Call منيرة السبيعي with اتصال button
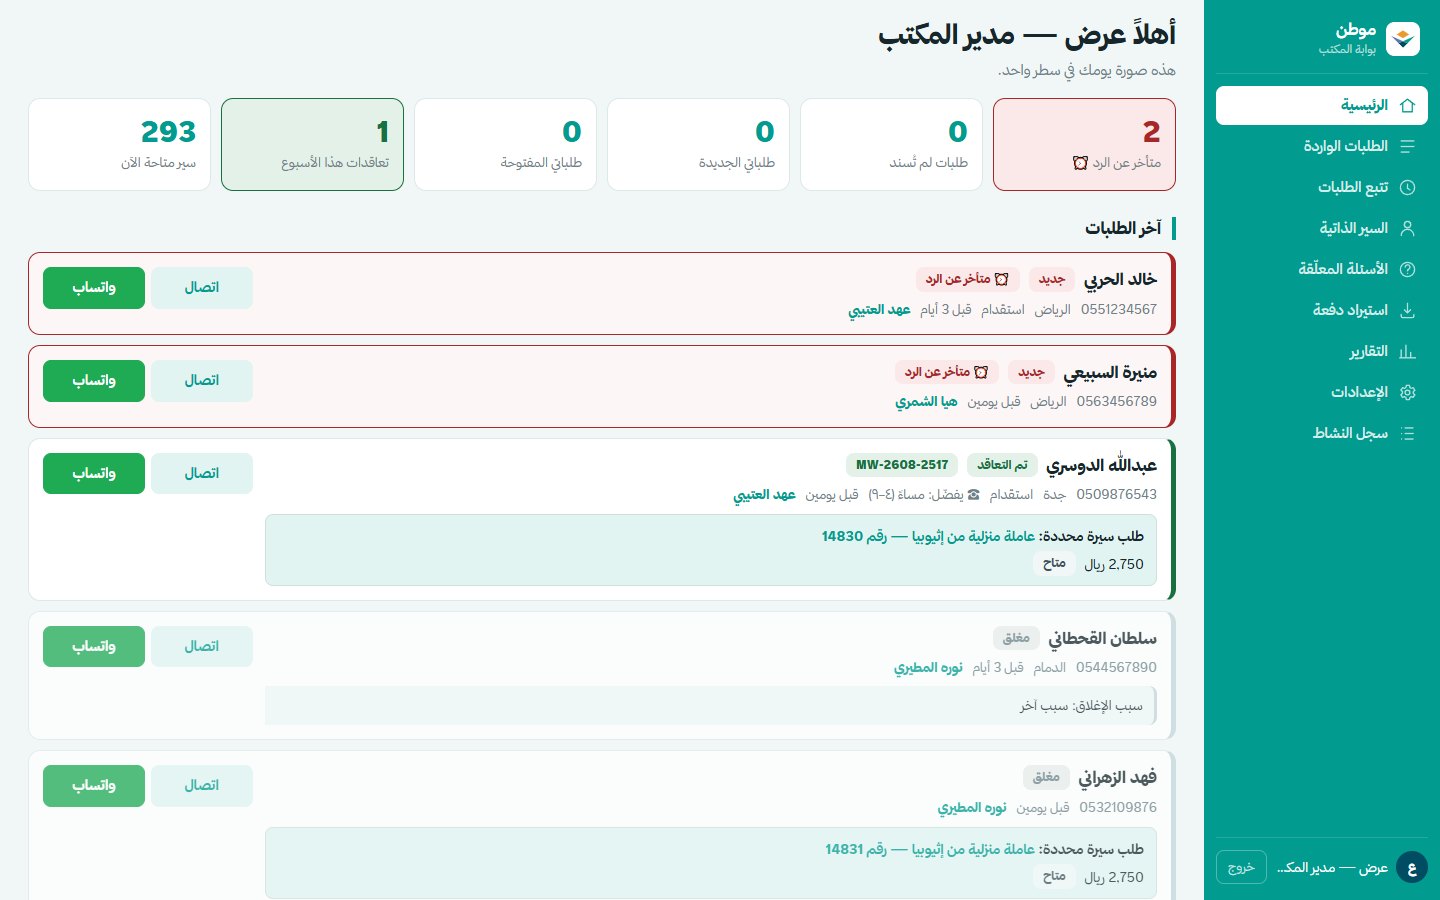This screenshot has width=1440, height=900. pos(202,381)
